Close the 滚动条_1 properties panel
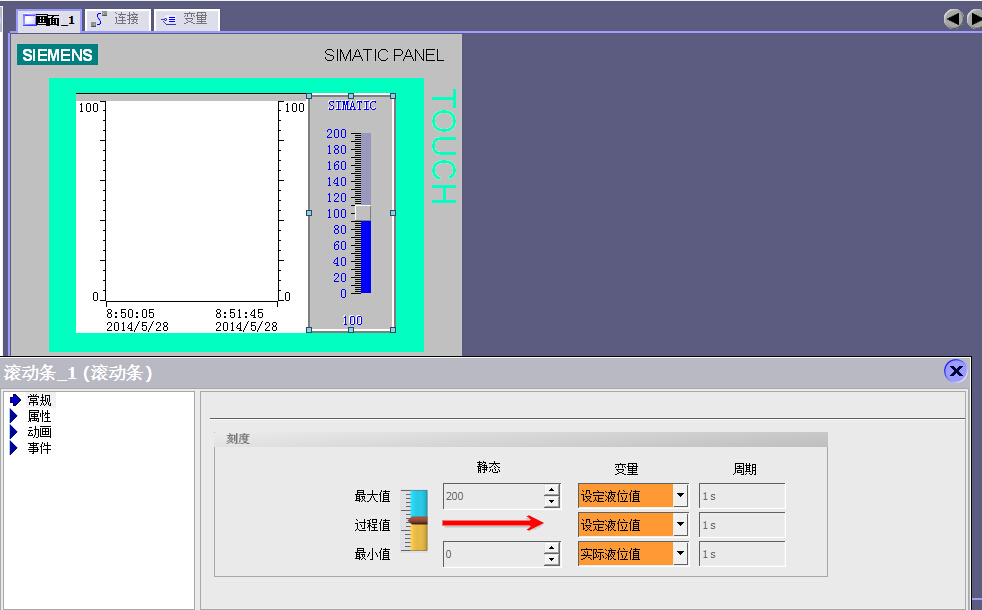This screenshot has width=982, height=610. pos(956,371)
